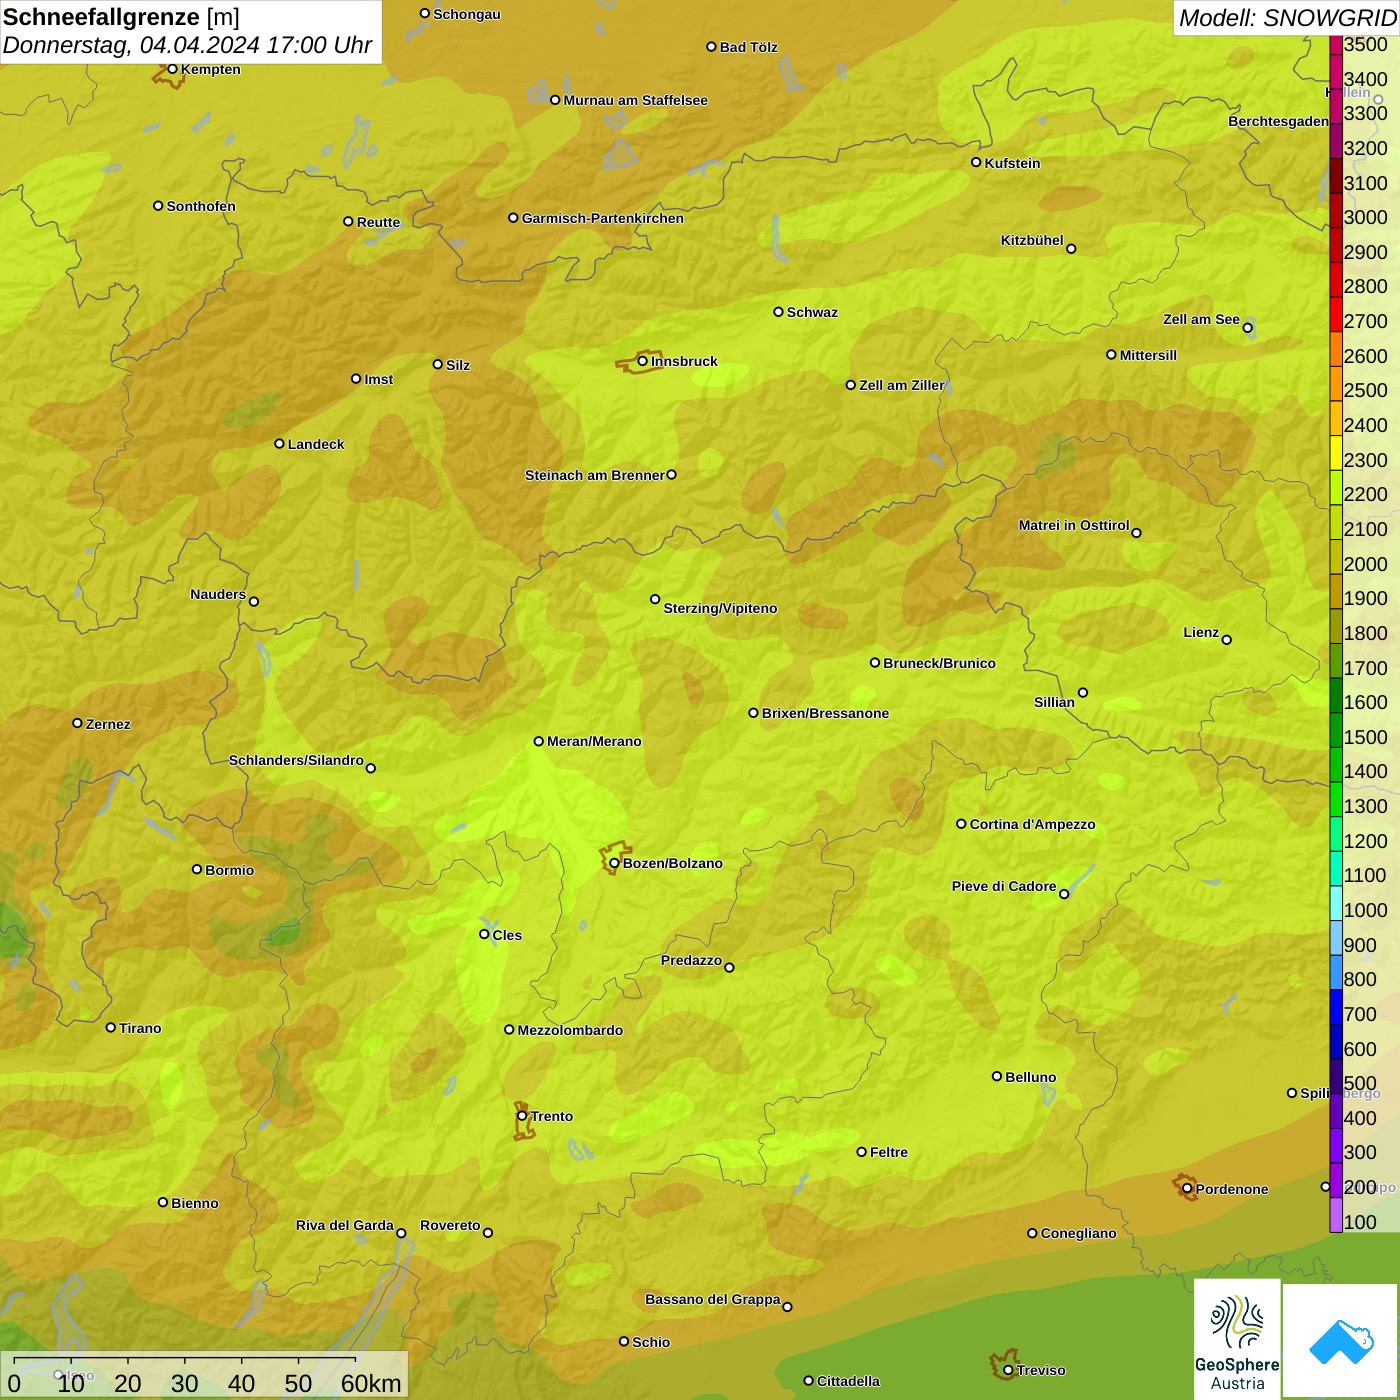Click the 1500 m green legend color
The height and width of the screenshot is (1400, 1400).
click(x=1336, y=730)
